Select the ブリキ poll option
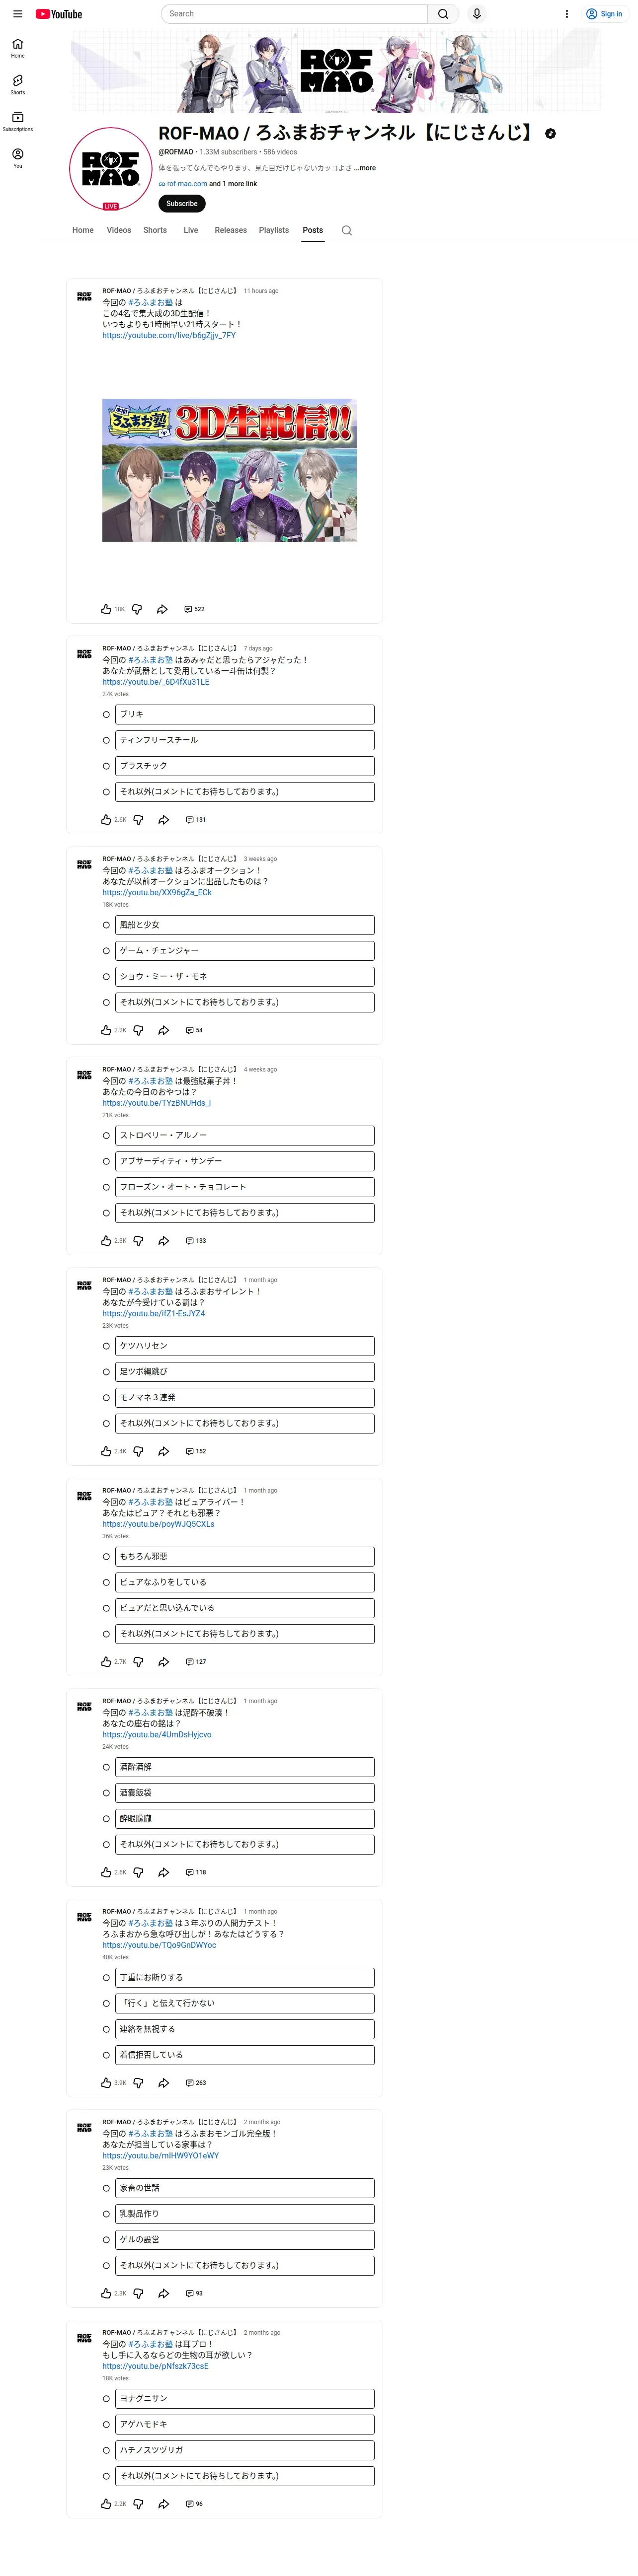This screenshot has width=638, height=2576. click(239, 714)
